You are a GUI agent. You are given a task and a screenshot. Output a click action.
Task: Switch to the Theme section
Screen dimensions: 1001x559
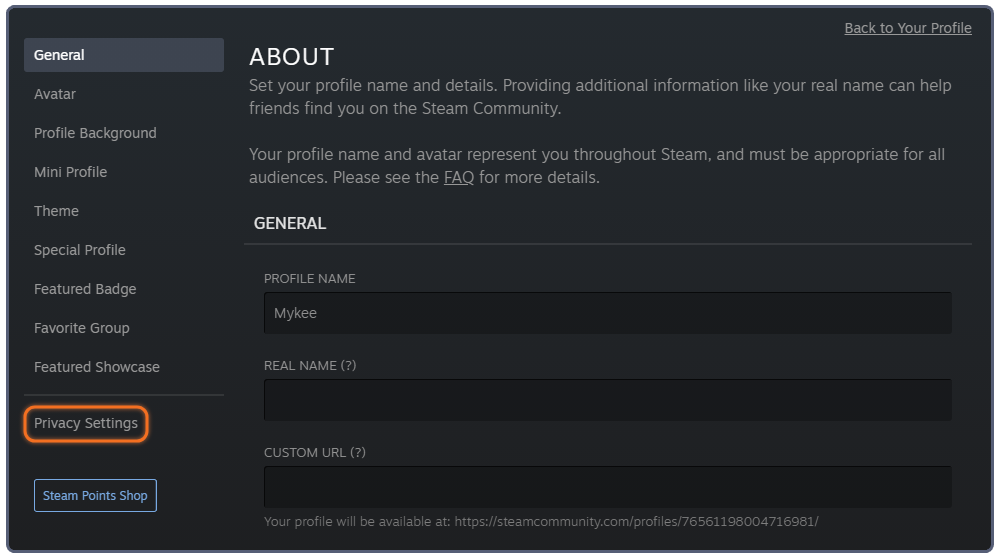tap(56, 211)
